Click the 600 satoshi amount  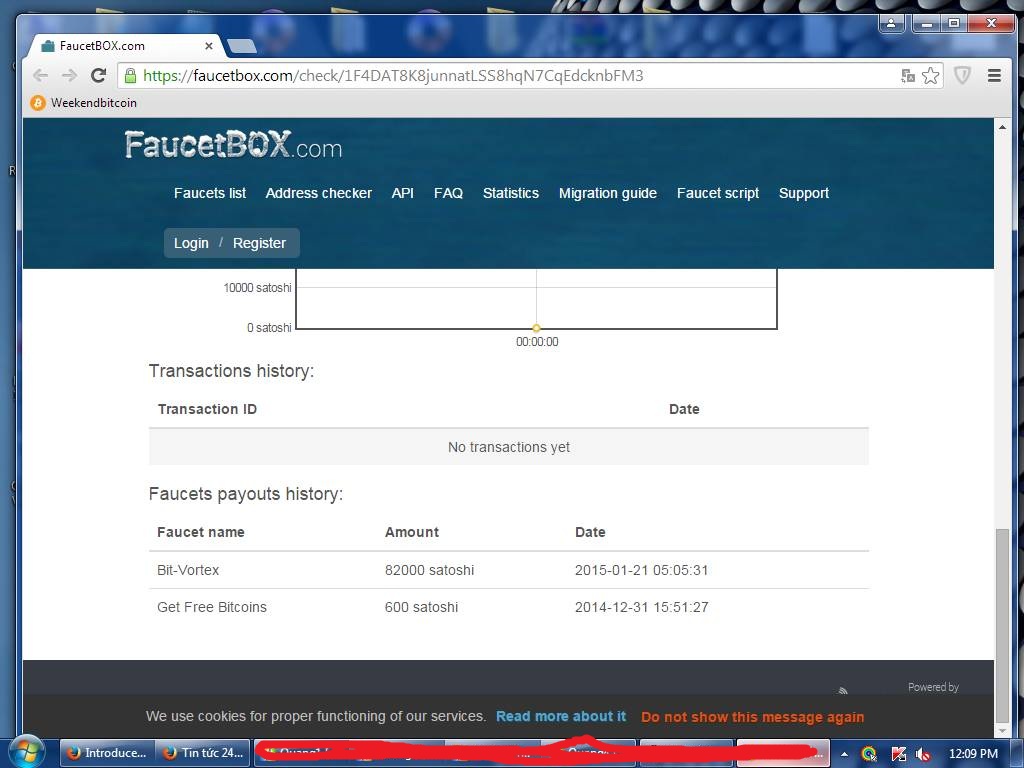pyautogui.click(x=421, y=607)
